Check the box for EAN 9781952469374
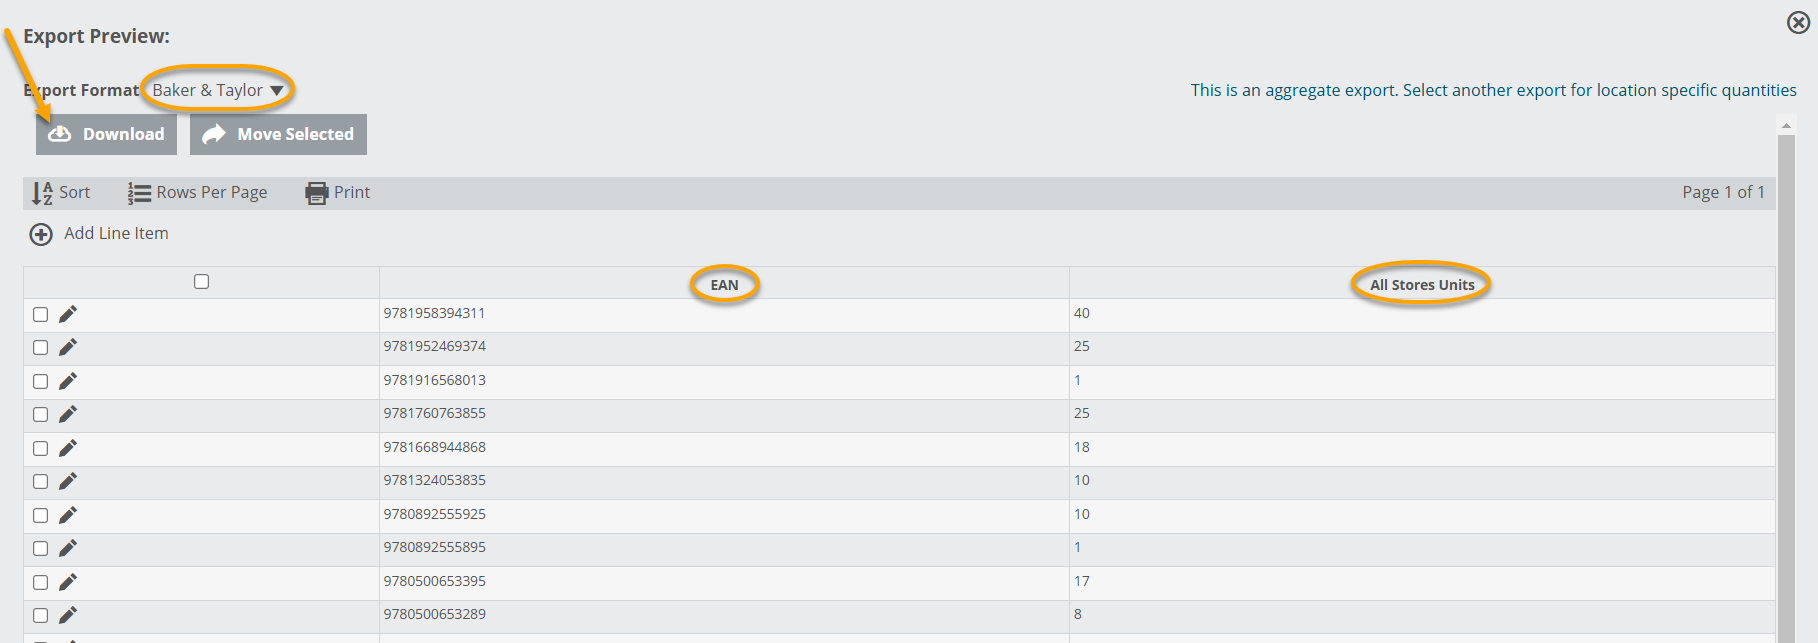Viewport: 1818px width, 643px height. [x=41, y=348]
